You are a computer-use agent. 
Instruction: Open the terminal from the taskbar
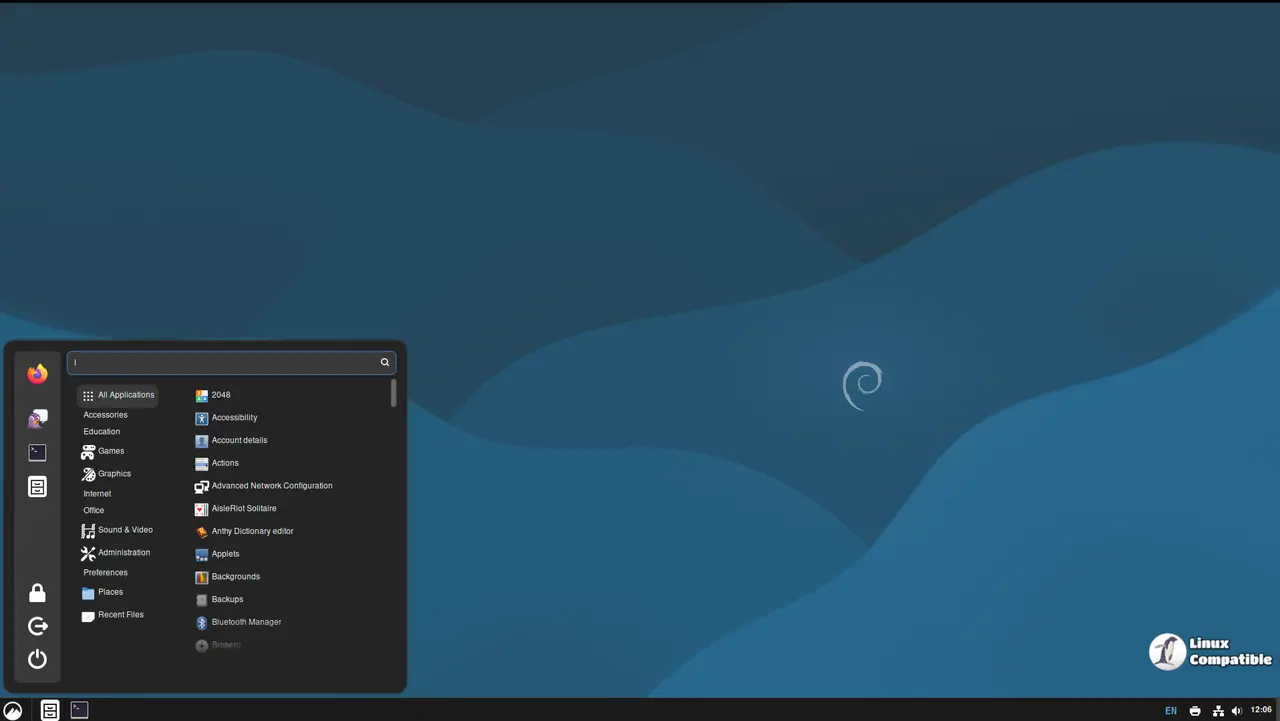pyautogui.click(x=79, y=710)
